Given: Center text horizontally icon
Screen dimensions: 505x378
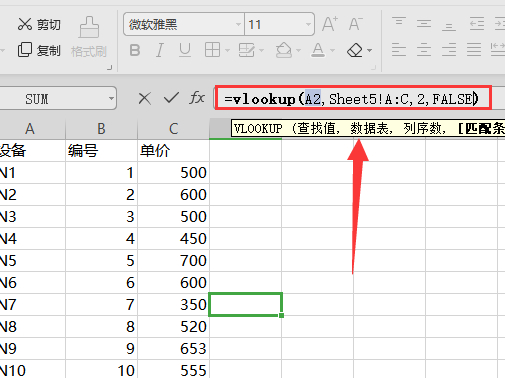Looking at the screenshot, I should click(x=424, y=50).
